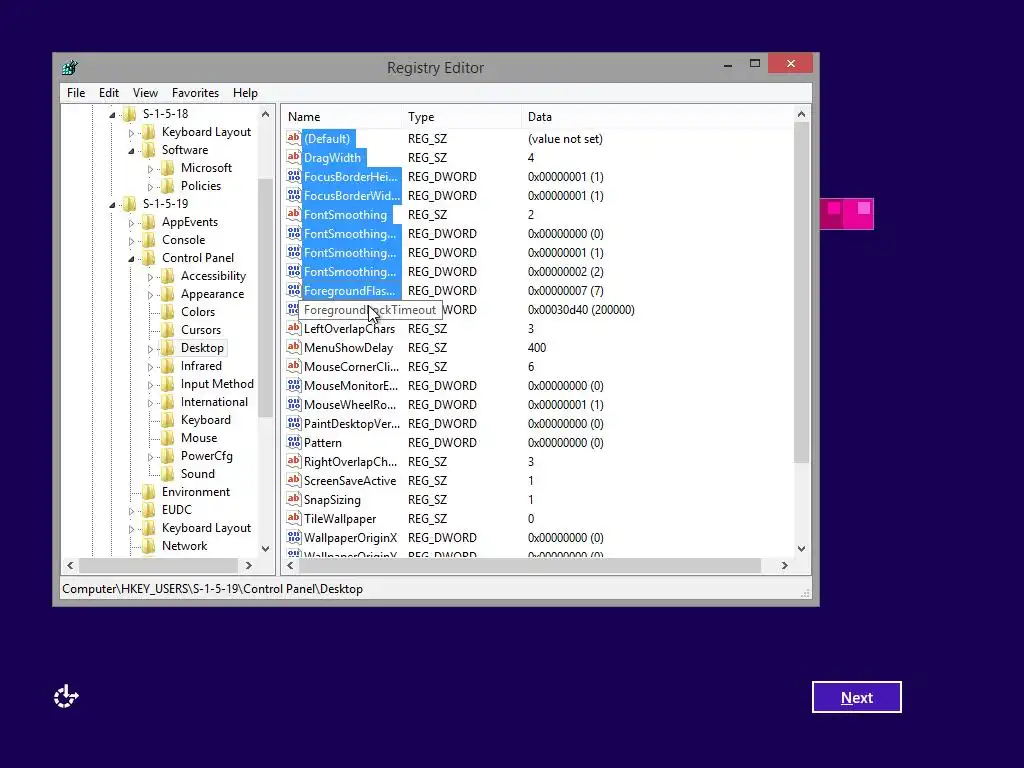Click the string icon beside ScreenSaveActive
Viewport: 1024px width, 768px height.
click(294, 479)
